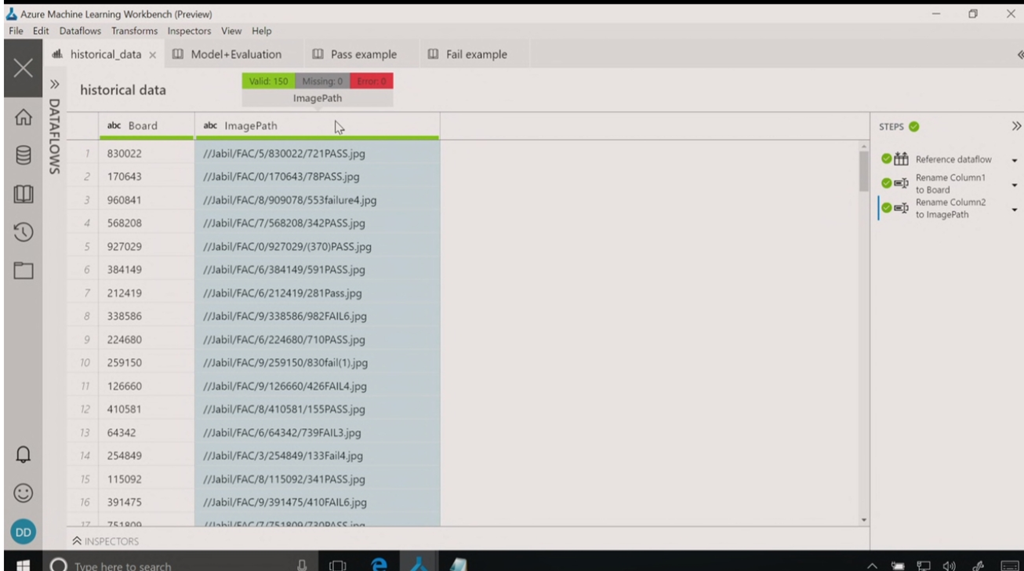
Task: Select cell //Jabil/FAC/3/254849/133Fail4.jpg
Action: 317,455
